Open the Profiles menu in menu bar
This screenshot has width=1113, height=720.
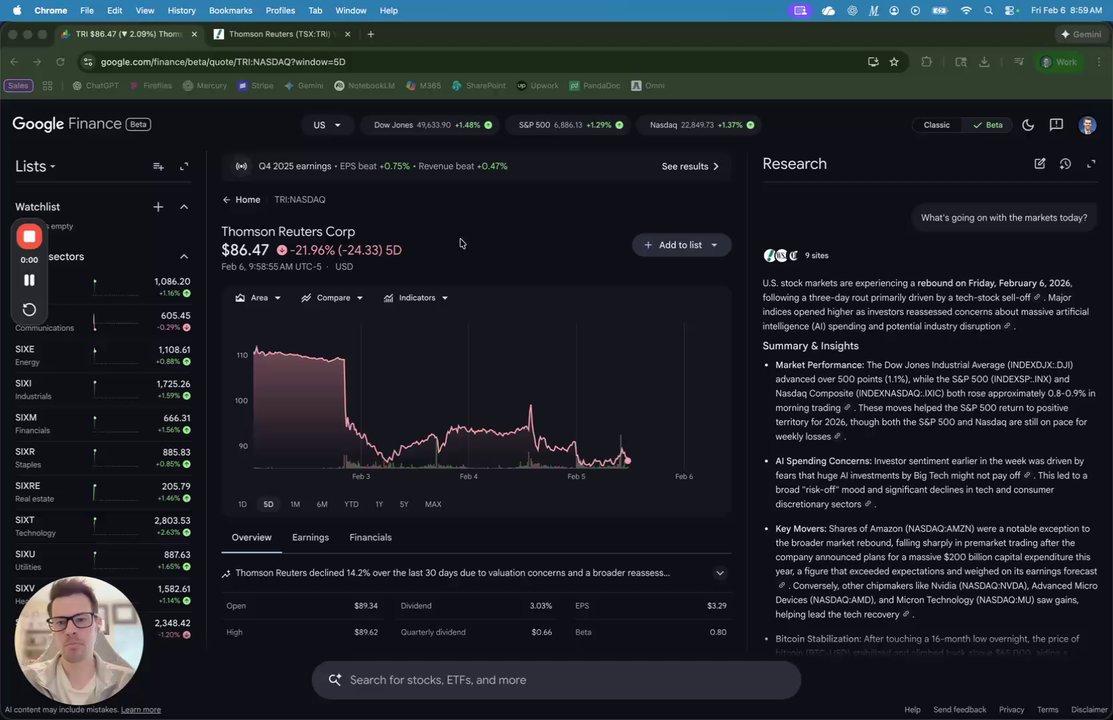[280, 11]
